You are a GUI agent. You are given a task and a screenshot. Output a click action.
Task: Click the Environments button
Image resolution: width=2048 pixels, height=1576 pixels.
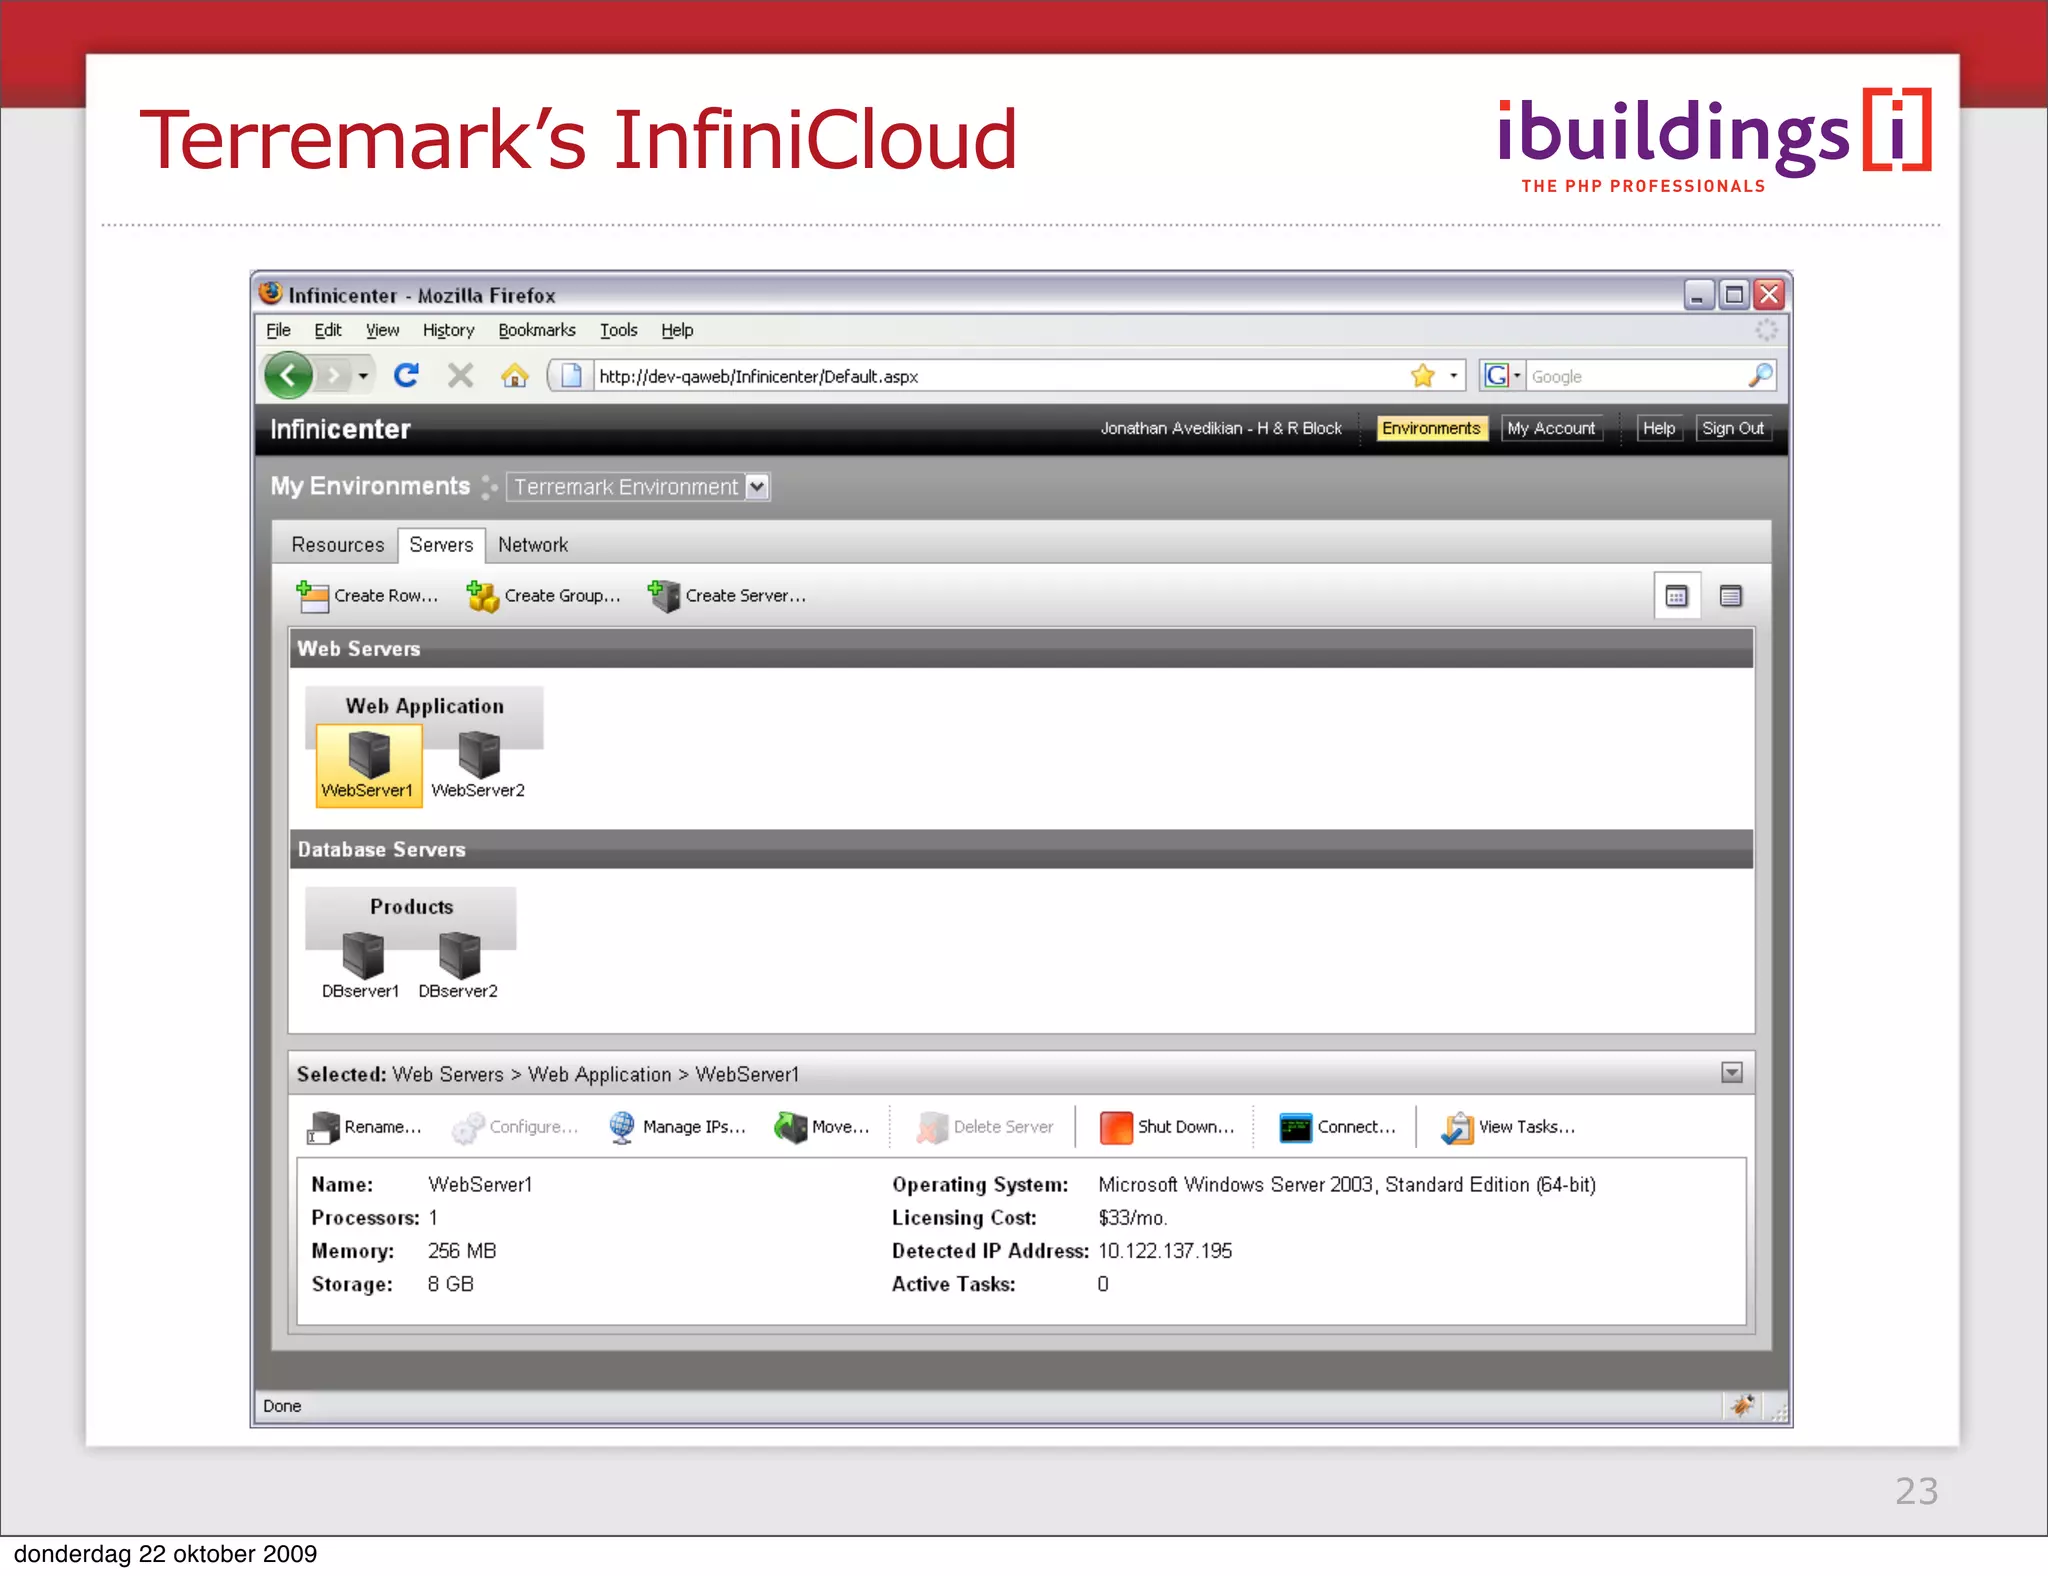pos(1431,428)
